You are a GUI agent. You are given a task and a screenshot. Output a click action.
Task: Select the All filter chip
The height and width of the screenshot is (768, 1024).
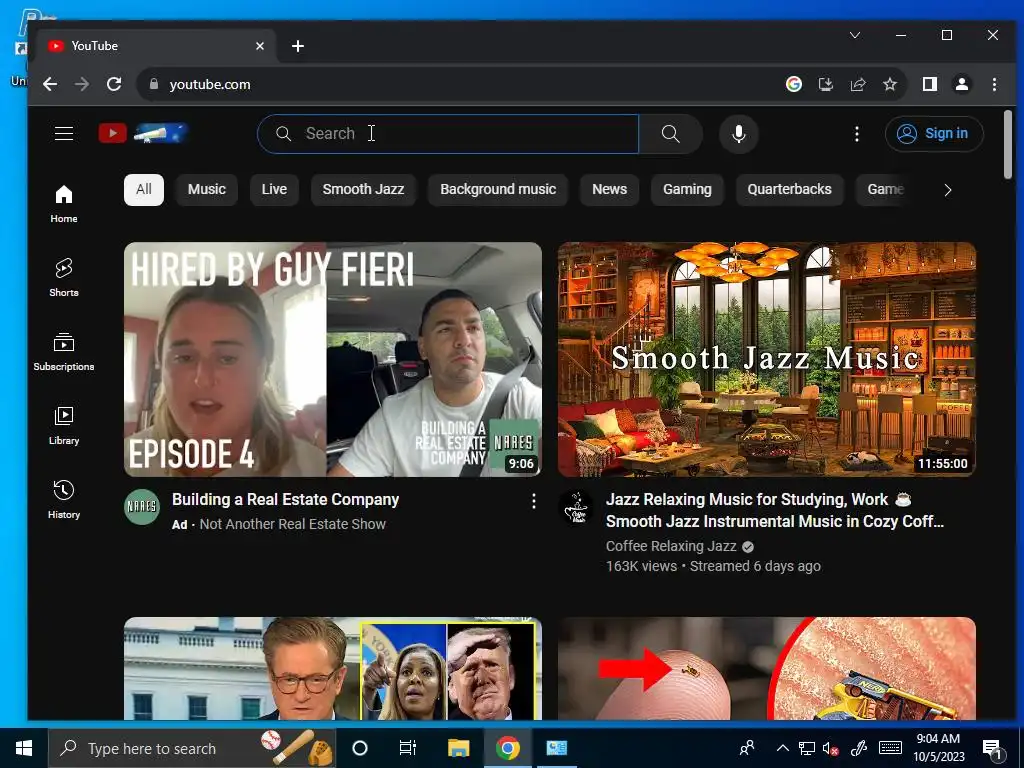tap(144, 189)
